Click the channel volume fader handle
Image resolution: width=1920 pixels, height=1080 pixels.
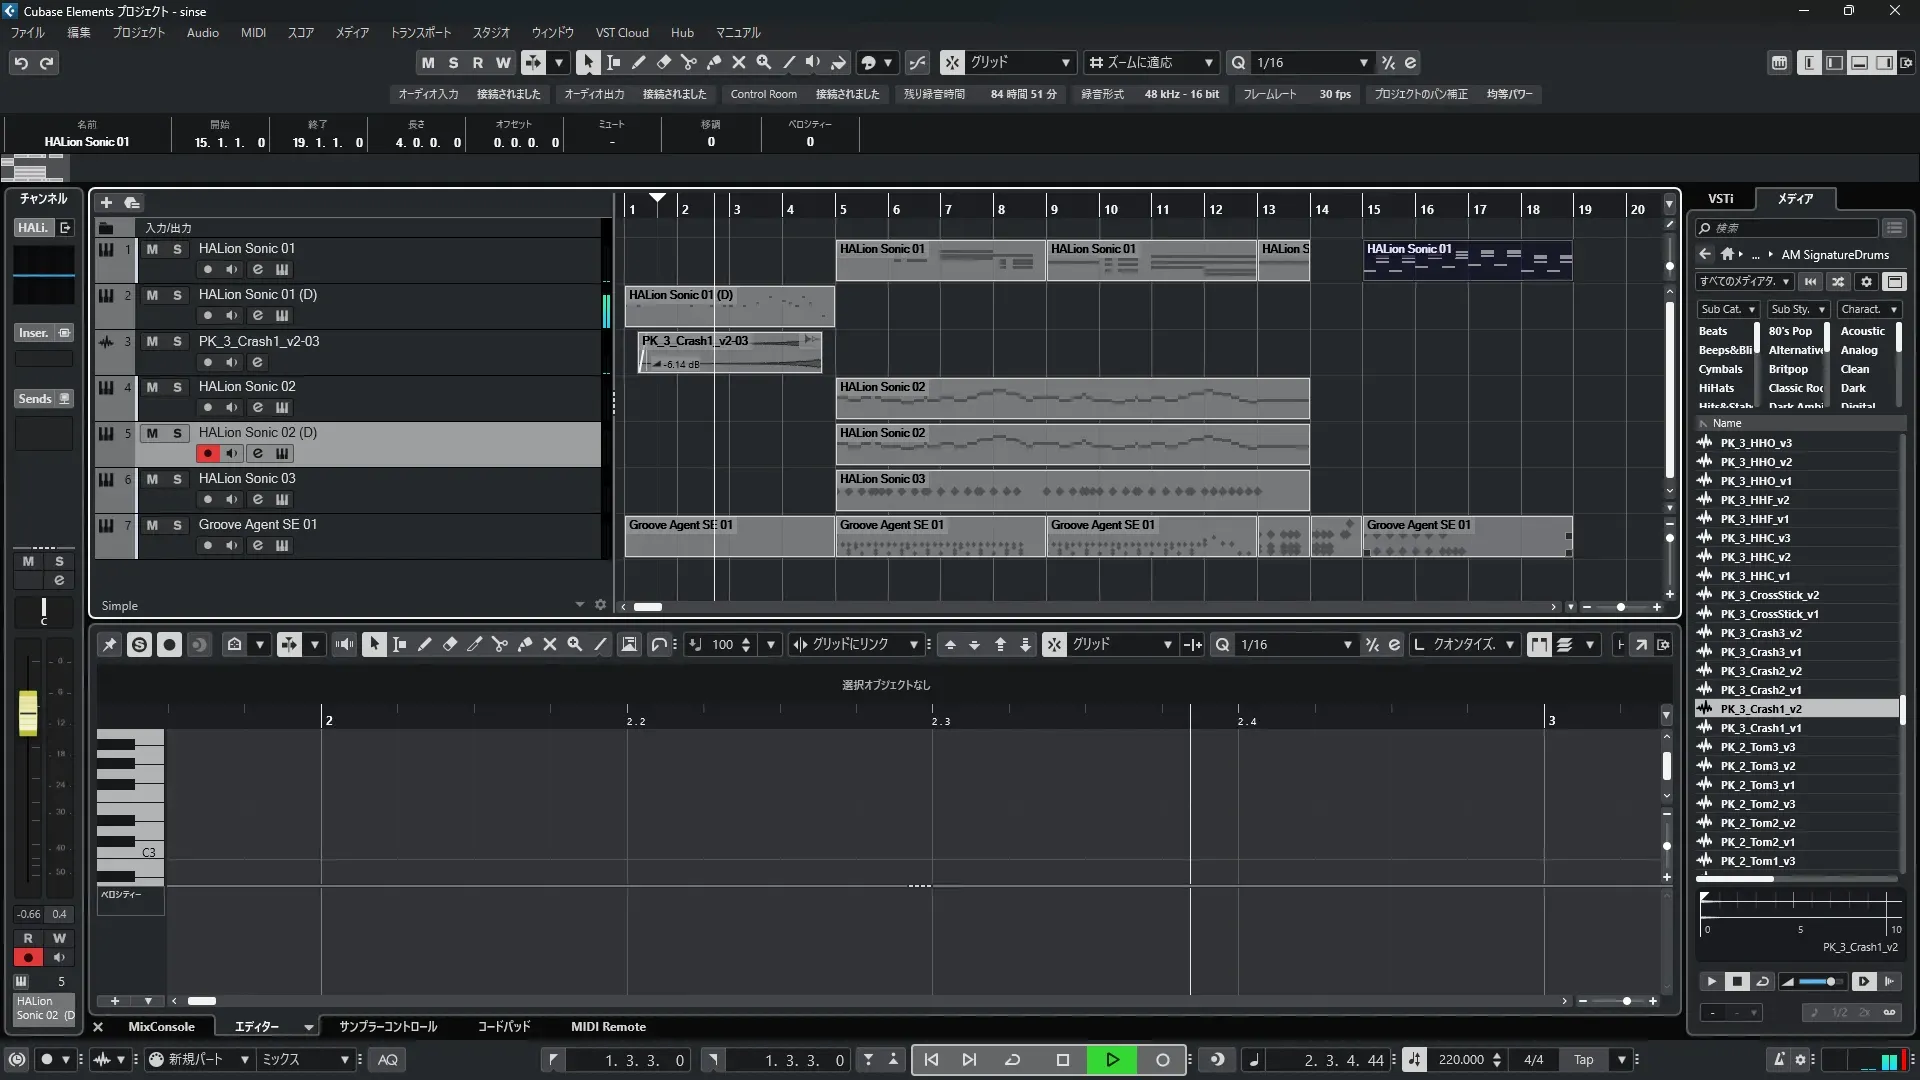tap(28, 712)
